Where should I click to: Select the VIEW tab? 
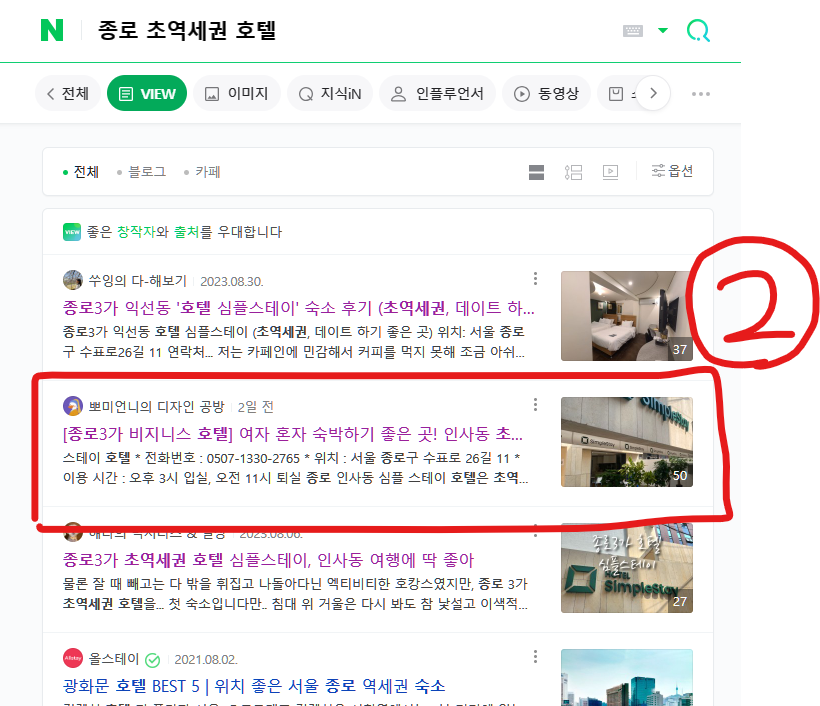[147, 94]
